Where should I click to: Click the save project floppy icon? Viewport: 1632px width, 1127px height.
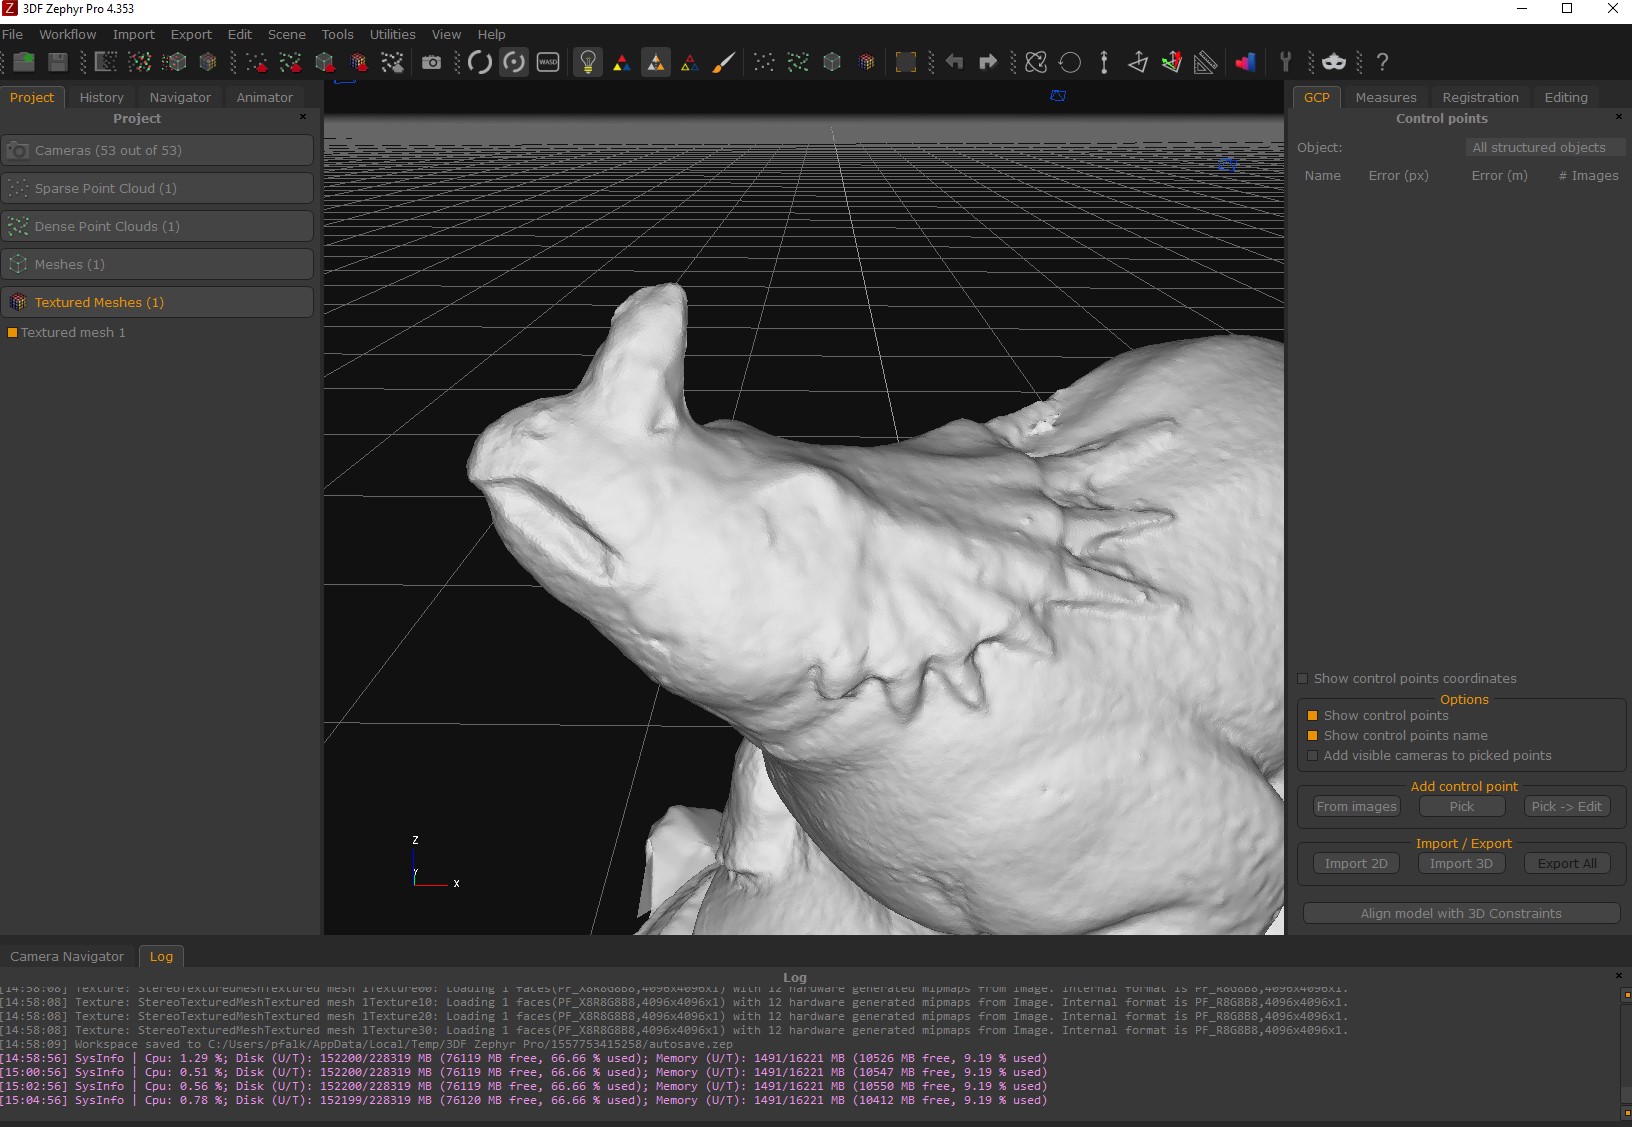click(x=58, y=62)
